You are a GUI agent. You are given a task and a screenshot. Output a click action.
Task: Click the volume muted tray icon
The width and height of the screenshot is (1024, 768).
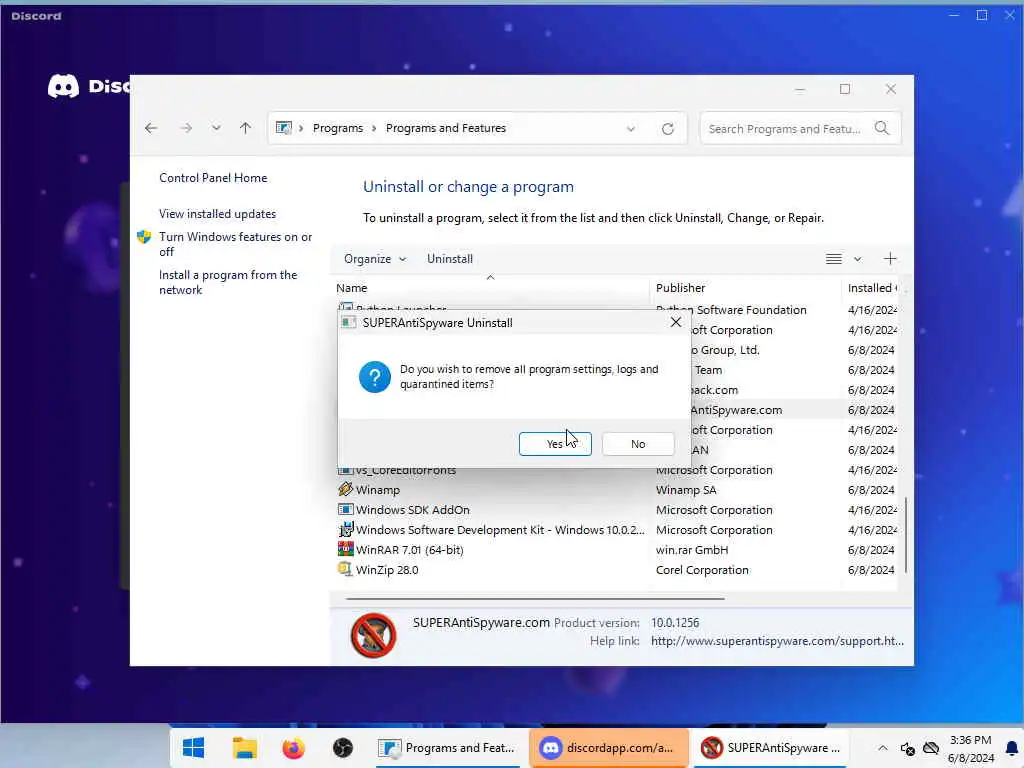(x=907, y=748)
